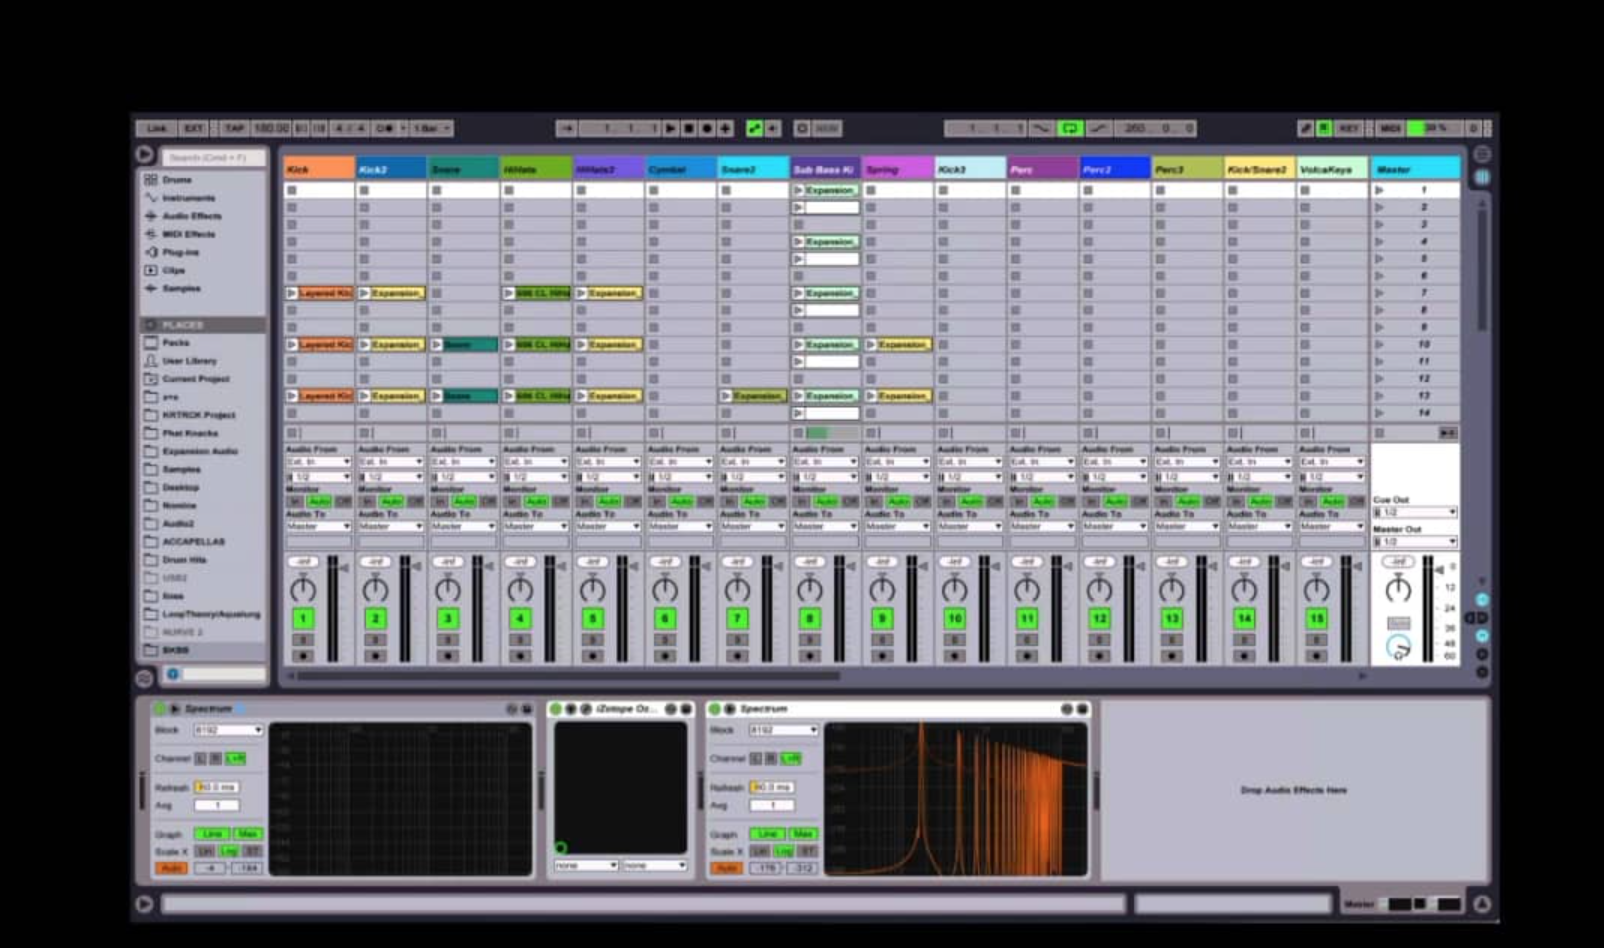Image resolution: width=1604 pixels, height=948 pixels.
Task: Select Drums category in browser
Action: coord(176,180)
